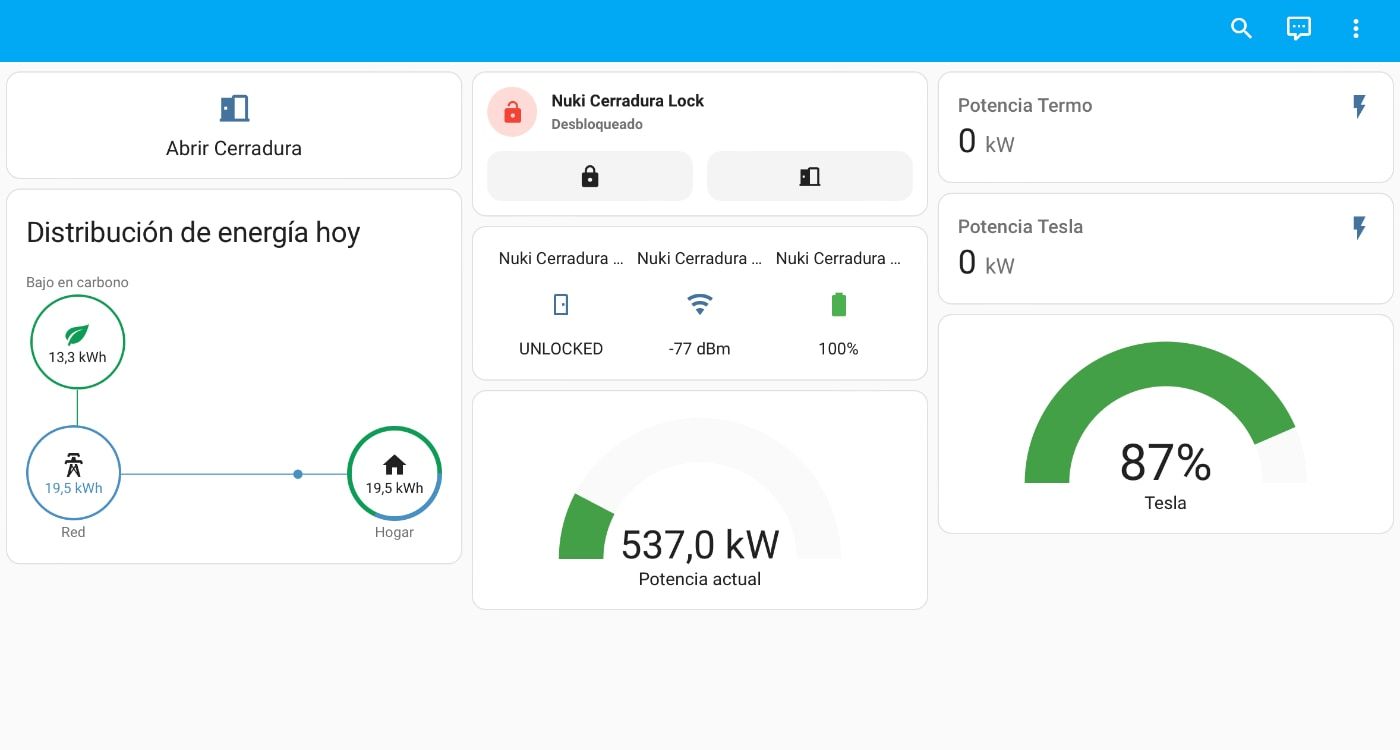Image resolution: width=1400 pixels, height=750 pixels.
Task: Click the Tesla label under gauge
Action: click(1165, 503)
